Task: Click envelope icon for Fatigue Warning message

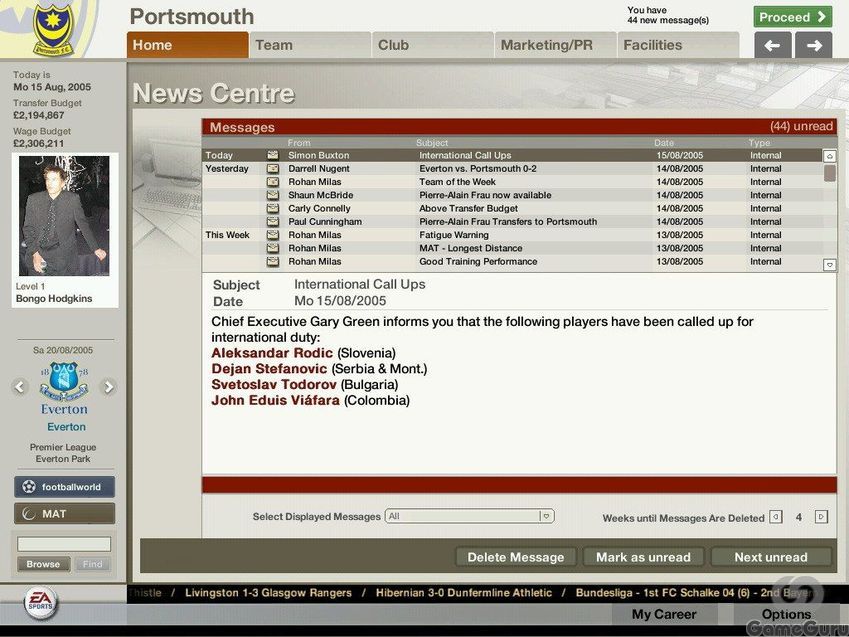Action: (x=273, y=235)
